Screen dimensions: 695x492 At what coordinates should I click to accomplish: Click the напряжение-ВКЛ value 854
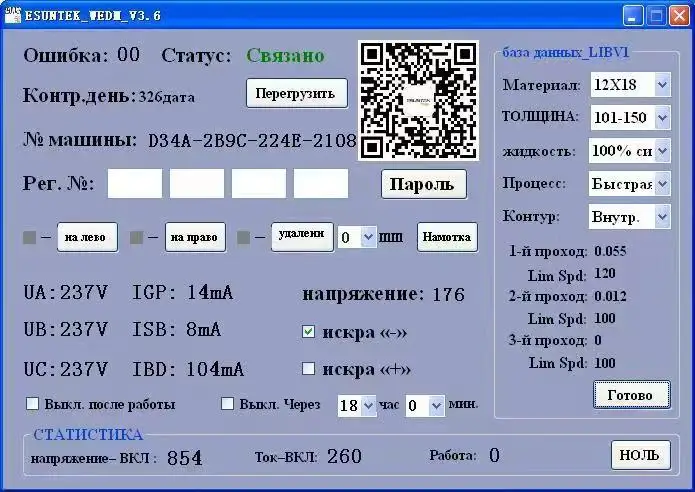click(x=184, y=458)
